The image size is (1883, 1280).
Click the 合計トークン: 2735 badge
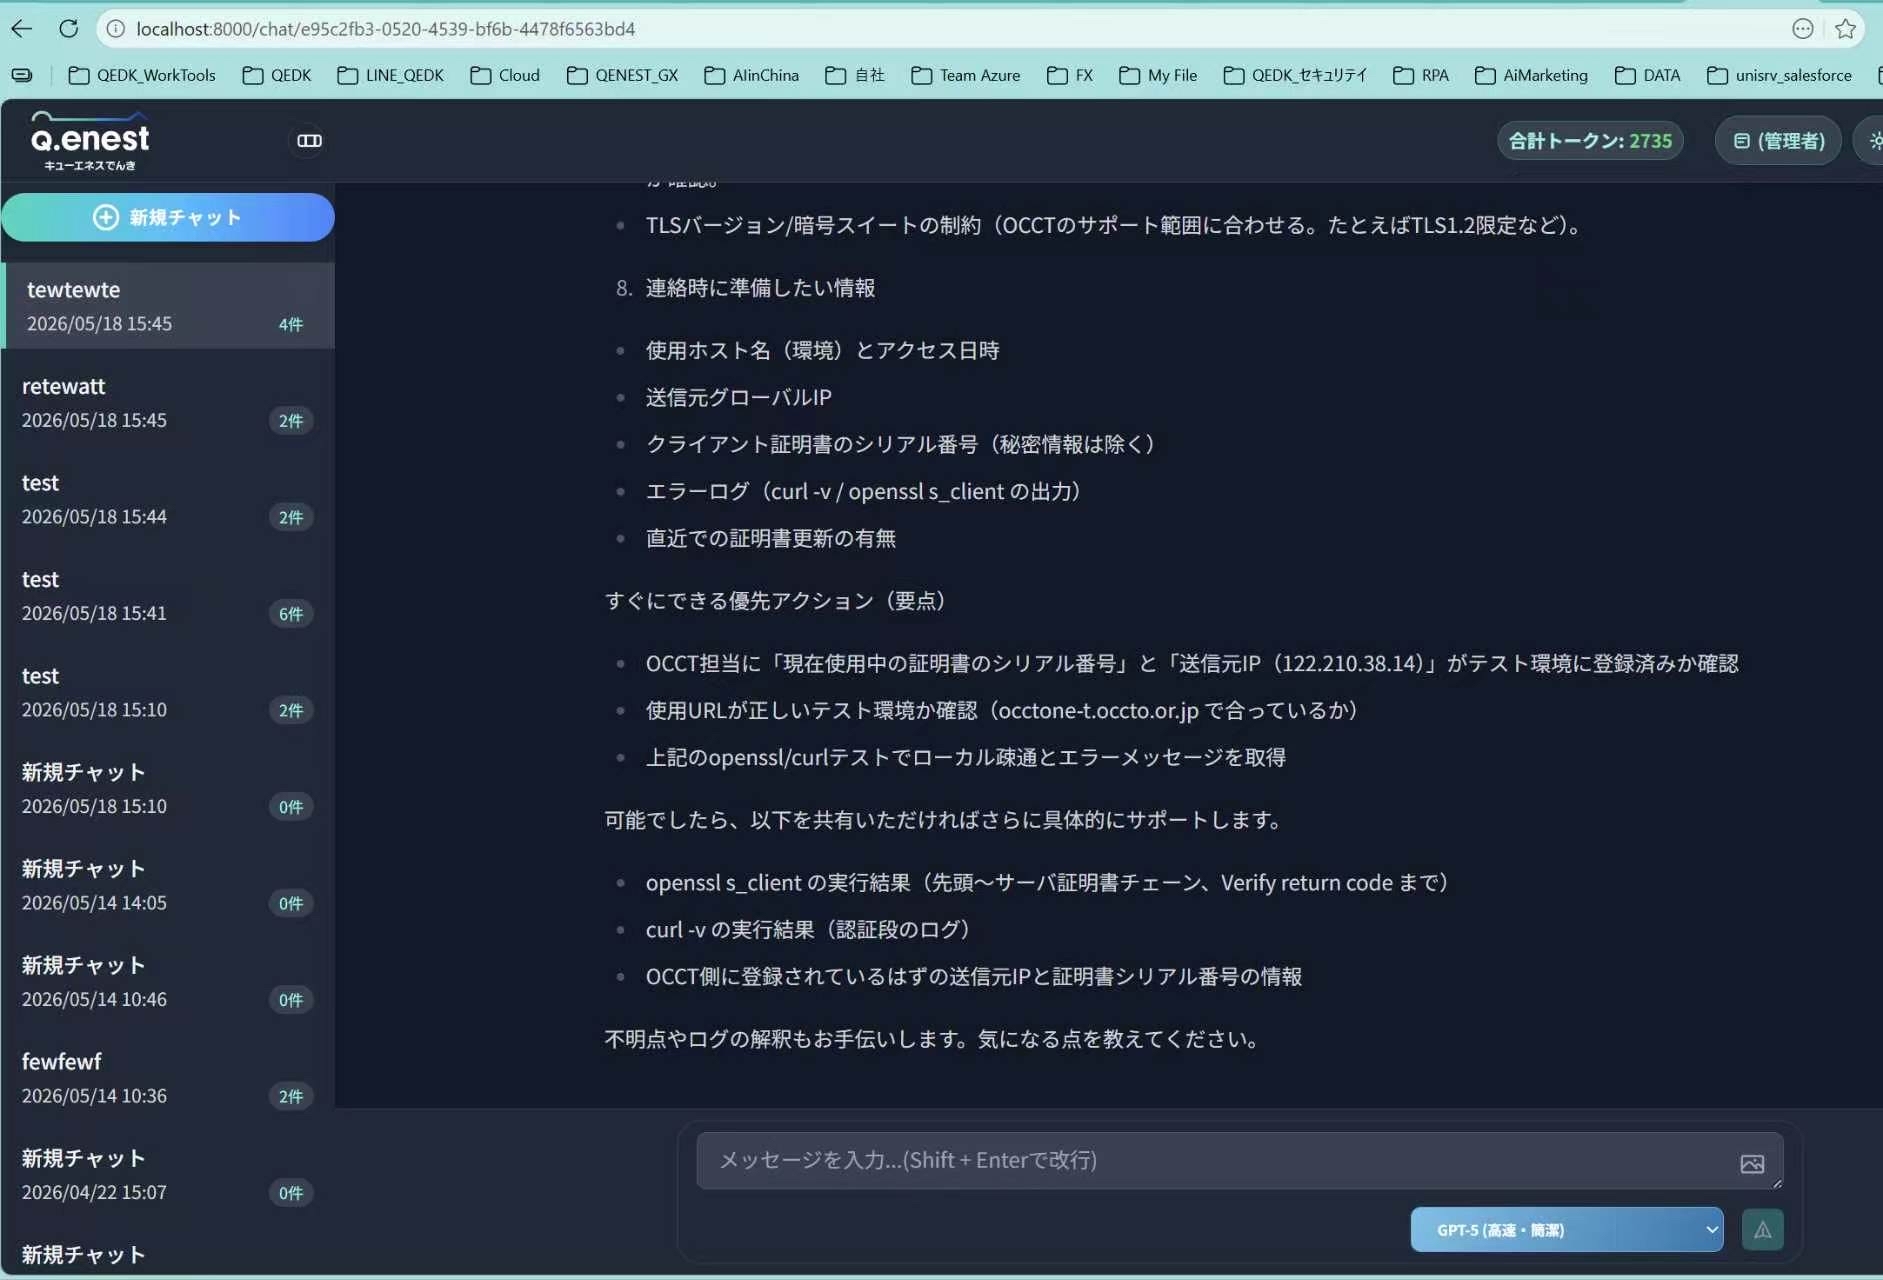pyautogui.click(x=1590, y=141)
